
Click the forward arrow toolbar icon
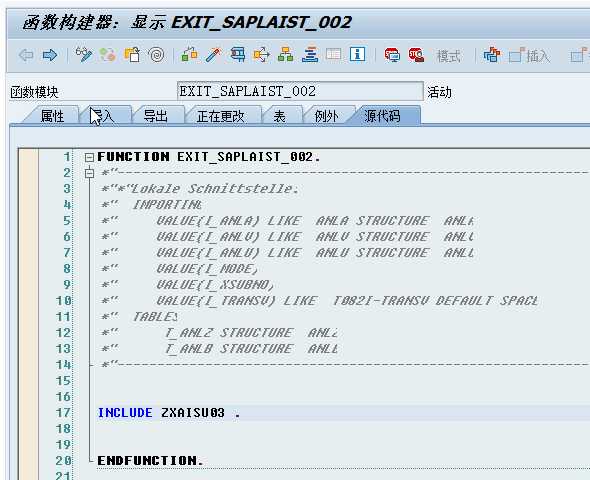tap(50, 55)
